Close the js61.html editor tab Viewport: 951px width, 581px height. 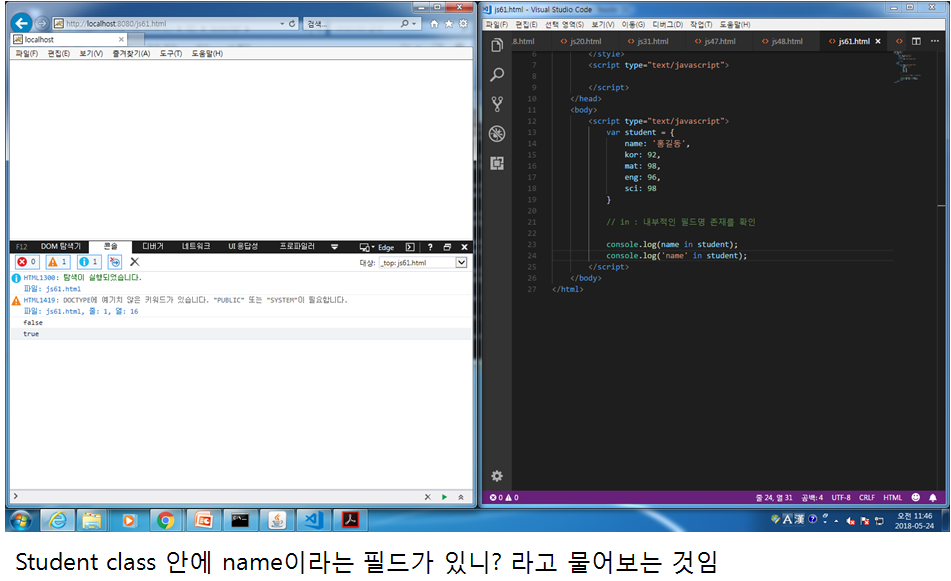(878, 41)
